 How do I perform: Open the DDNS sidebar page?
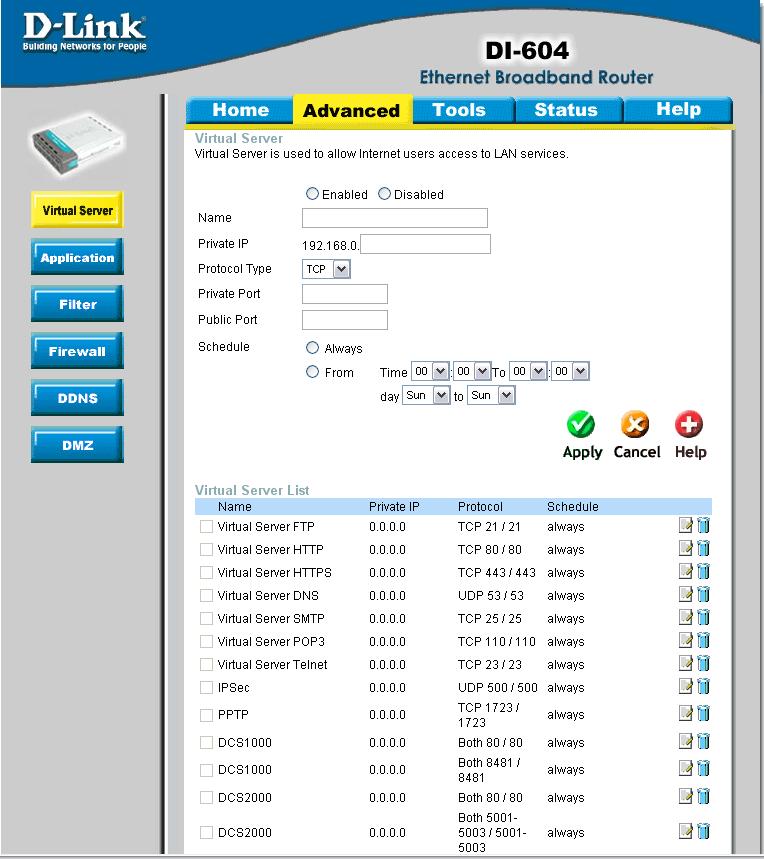point(77,398)
